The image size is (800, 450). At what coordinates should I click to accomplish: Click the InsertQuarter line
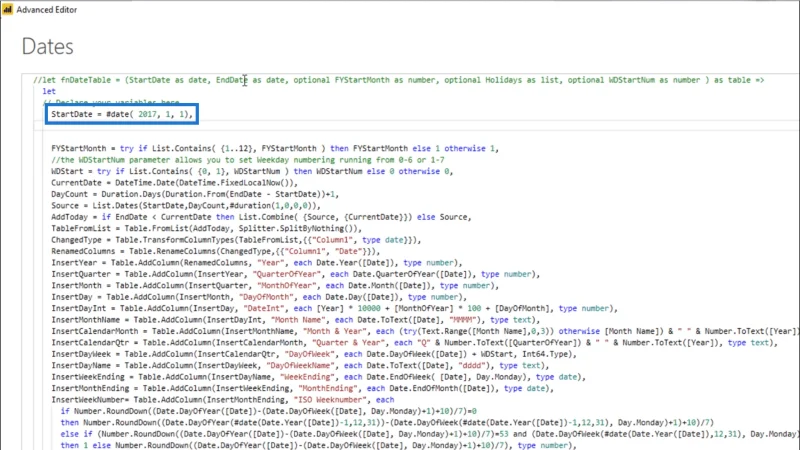point(295,274)
